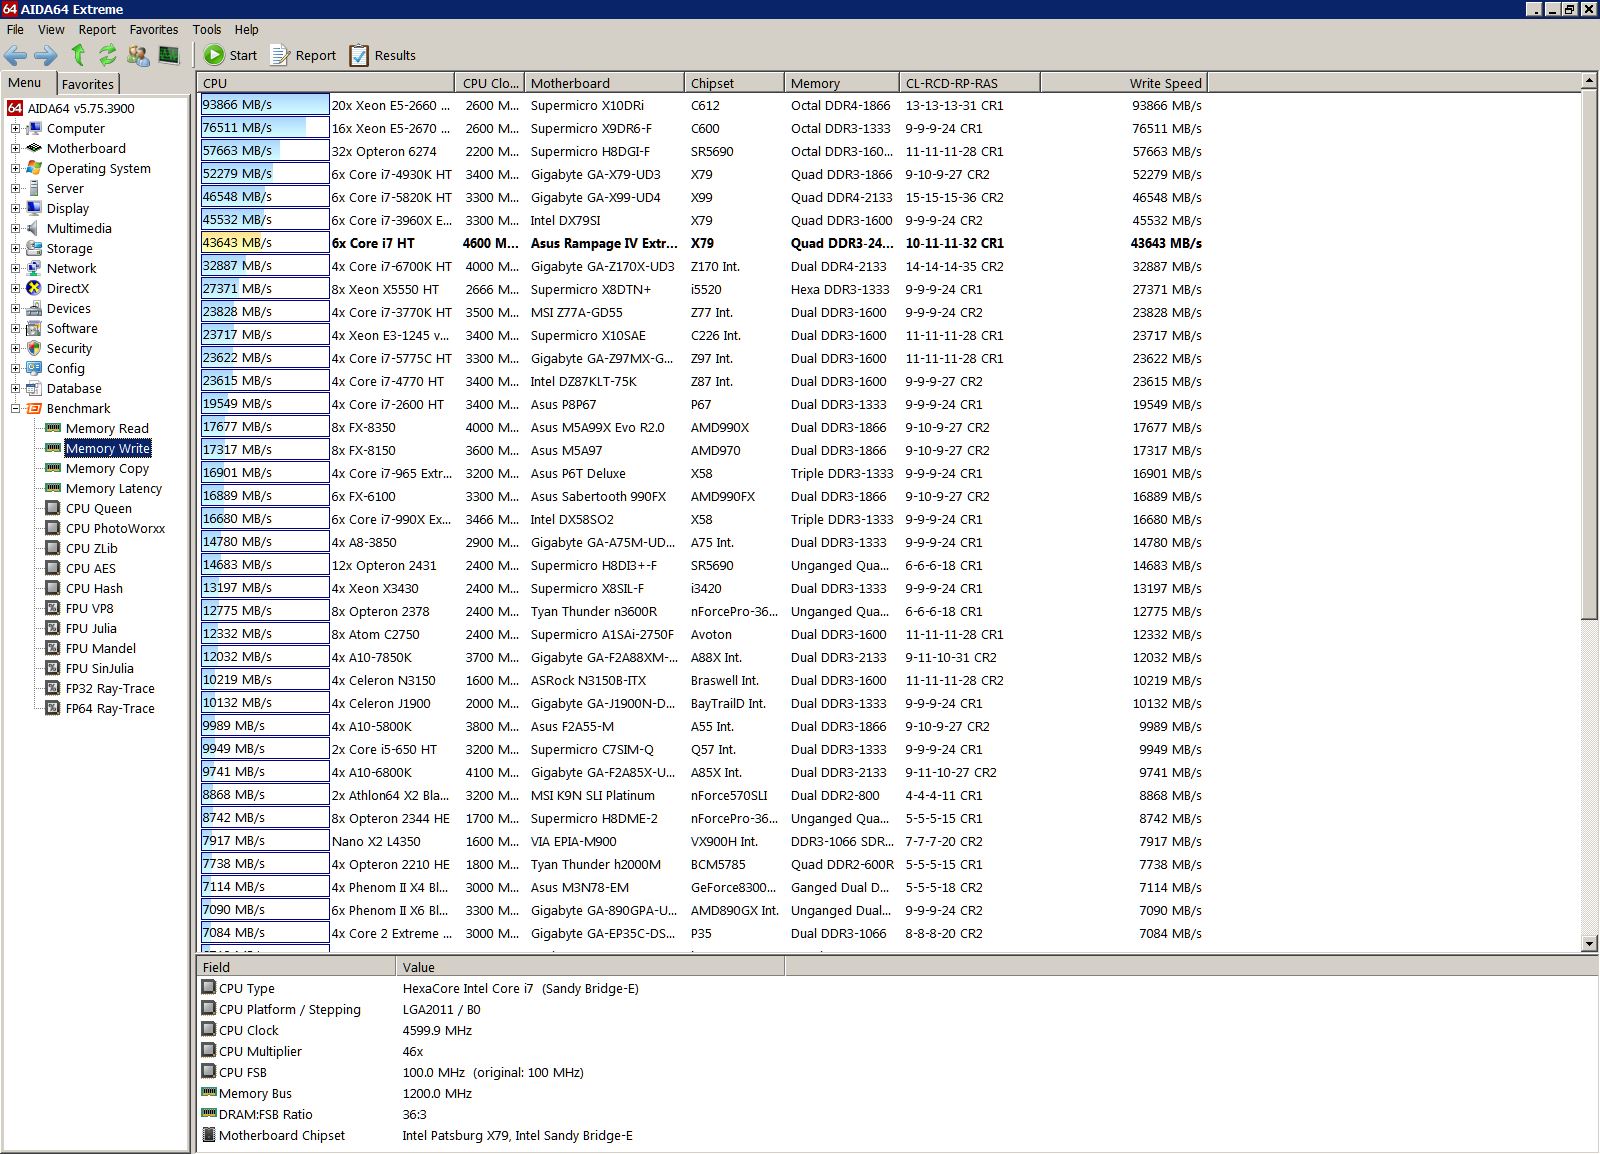The width and height of the screenshot is (1600, 1154).
Task: Click the green Up arrow toolbar icon
Action: coord(78,56)
